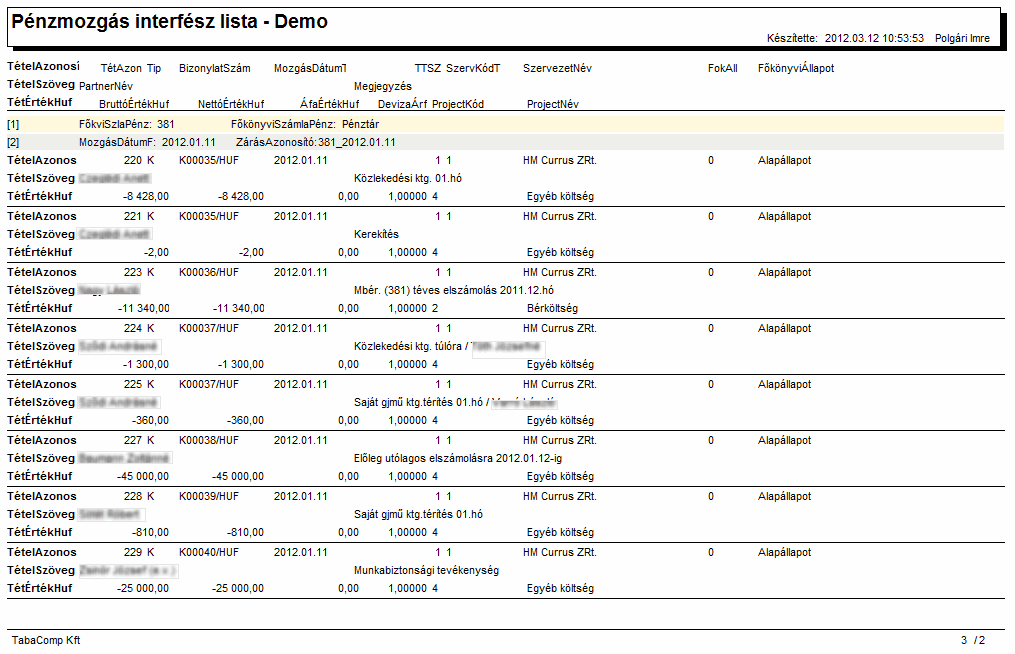Click gross value -810,00
This screenshot has width=1015, height=654.
click(x=150, y=532)
